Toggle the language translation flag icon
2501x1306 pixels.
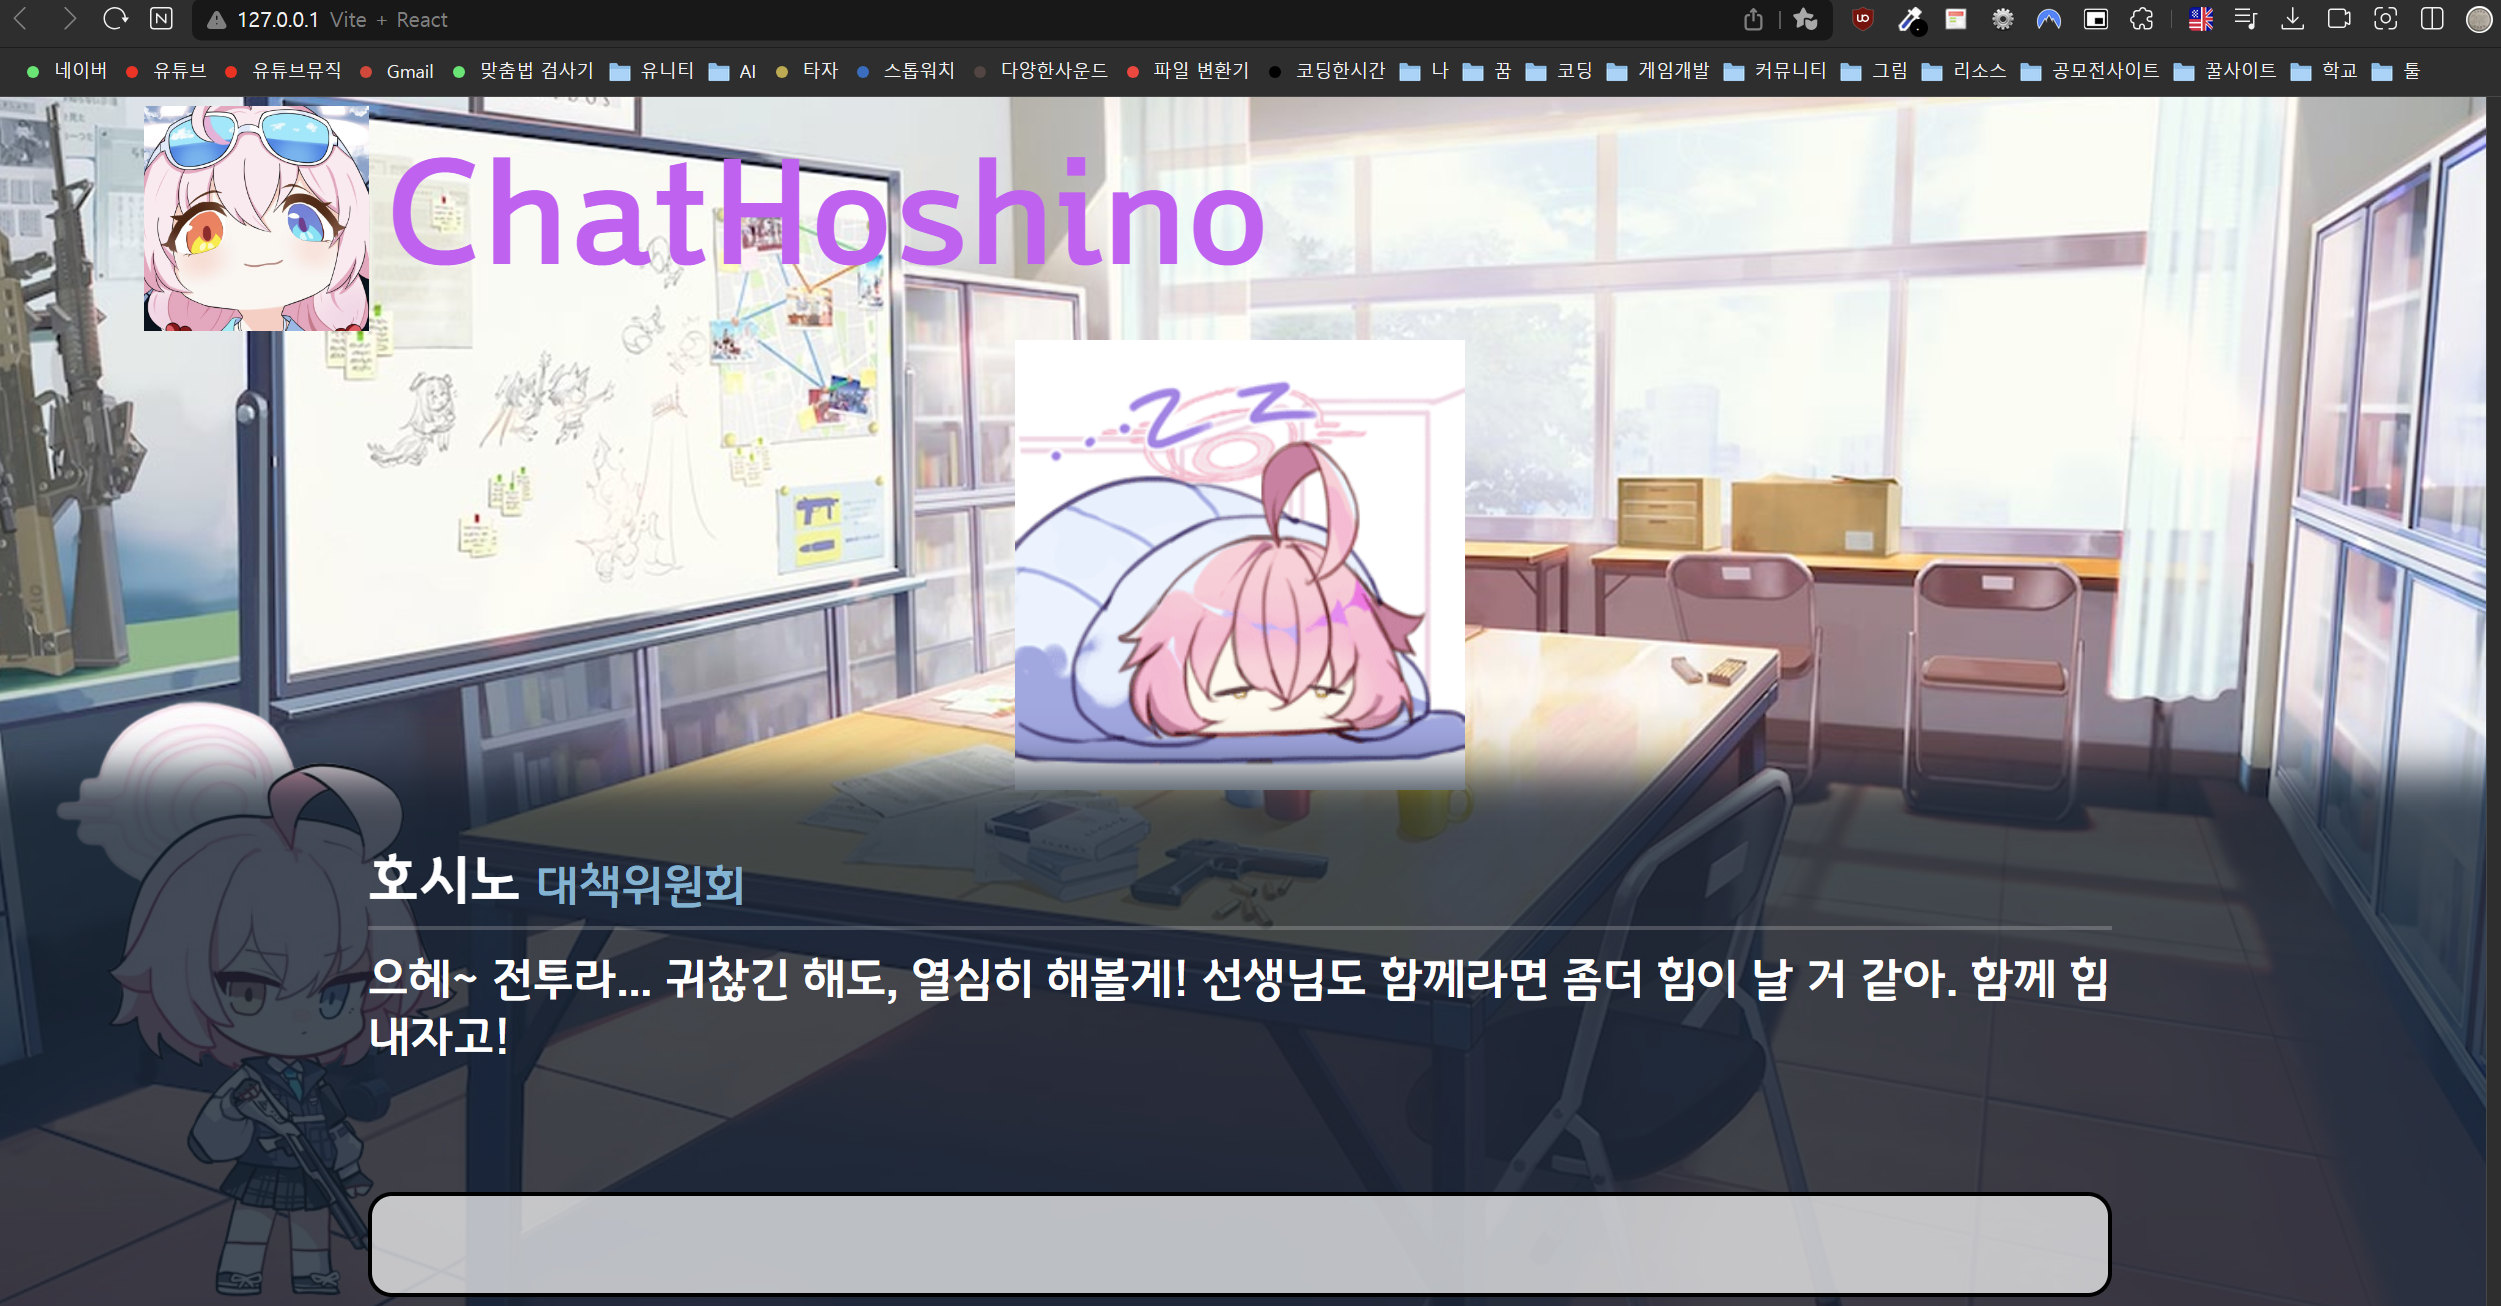click(x=2201, y=19)
